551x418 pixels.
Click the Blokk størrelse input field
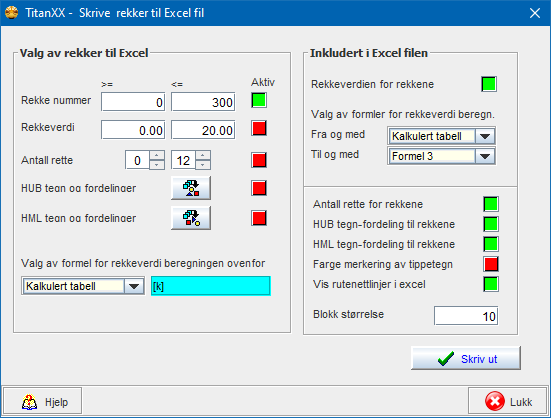pos(466,316)
